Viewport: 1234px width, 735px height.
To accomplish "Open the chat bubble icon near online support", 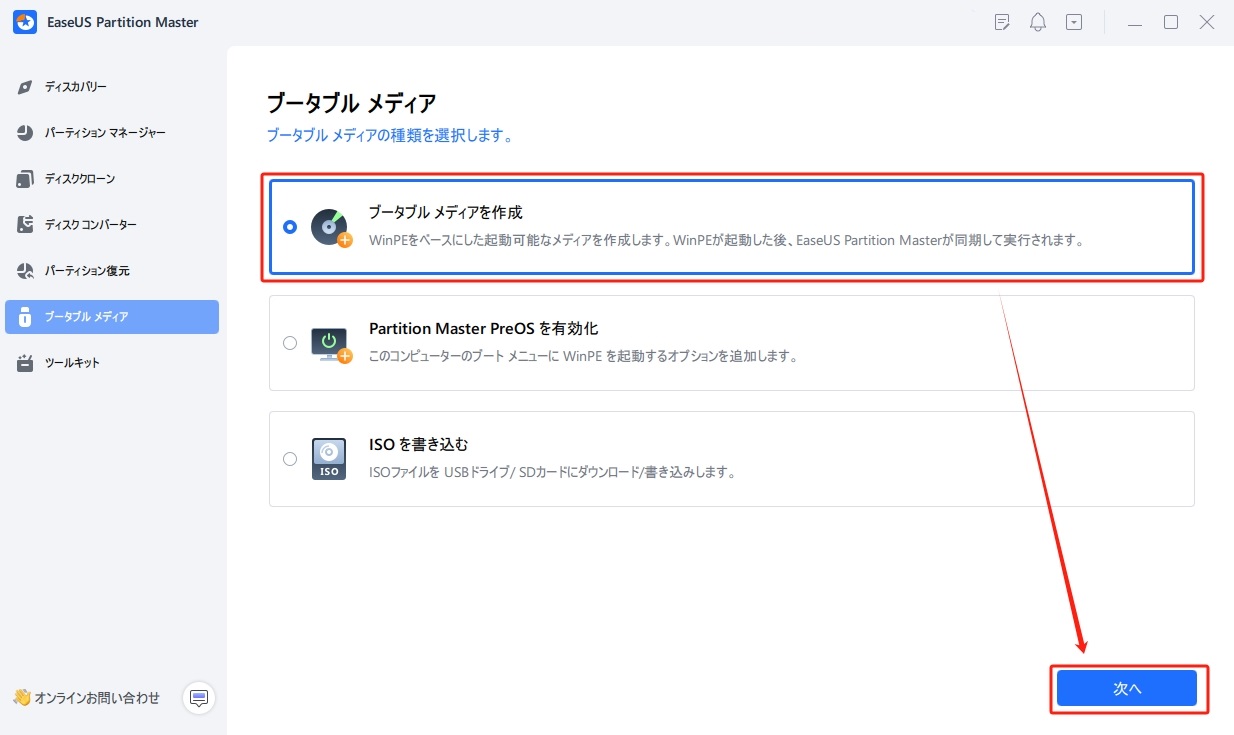I will (x=198, y=698).
